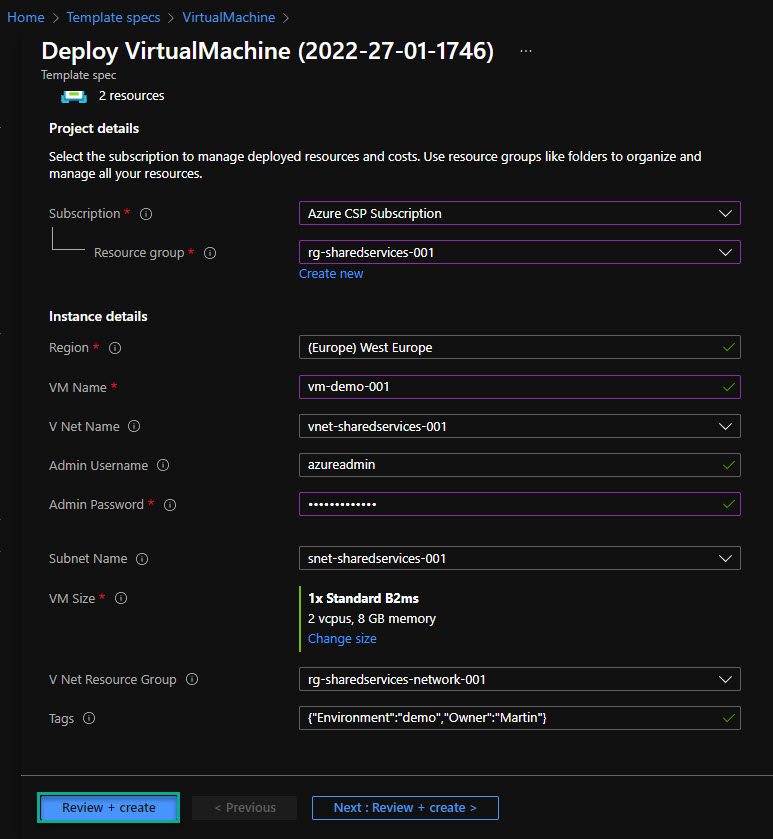Screen dimensions: 773x839
Task: Click the 'Project details' heading
Action: tap(94, 129)
